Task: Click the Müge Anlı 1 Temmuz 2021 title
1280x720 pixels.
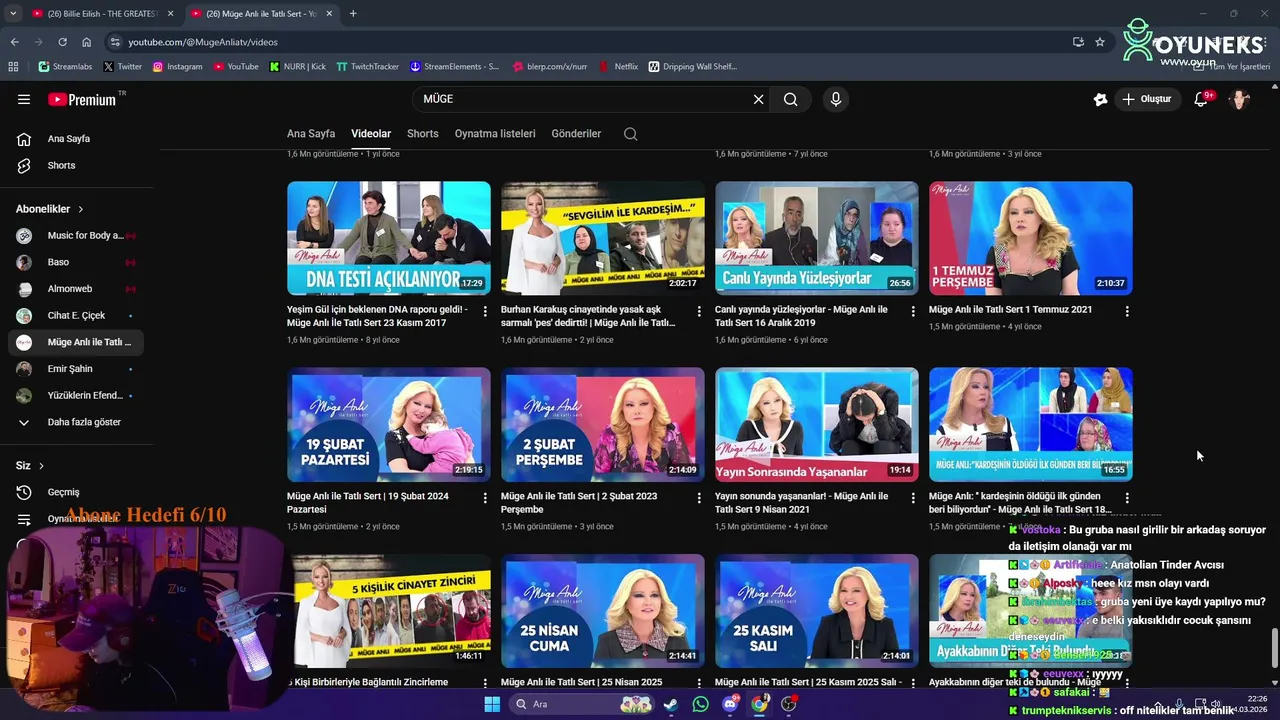Action: click(1010, 310)
